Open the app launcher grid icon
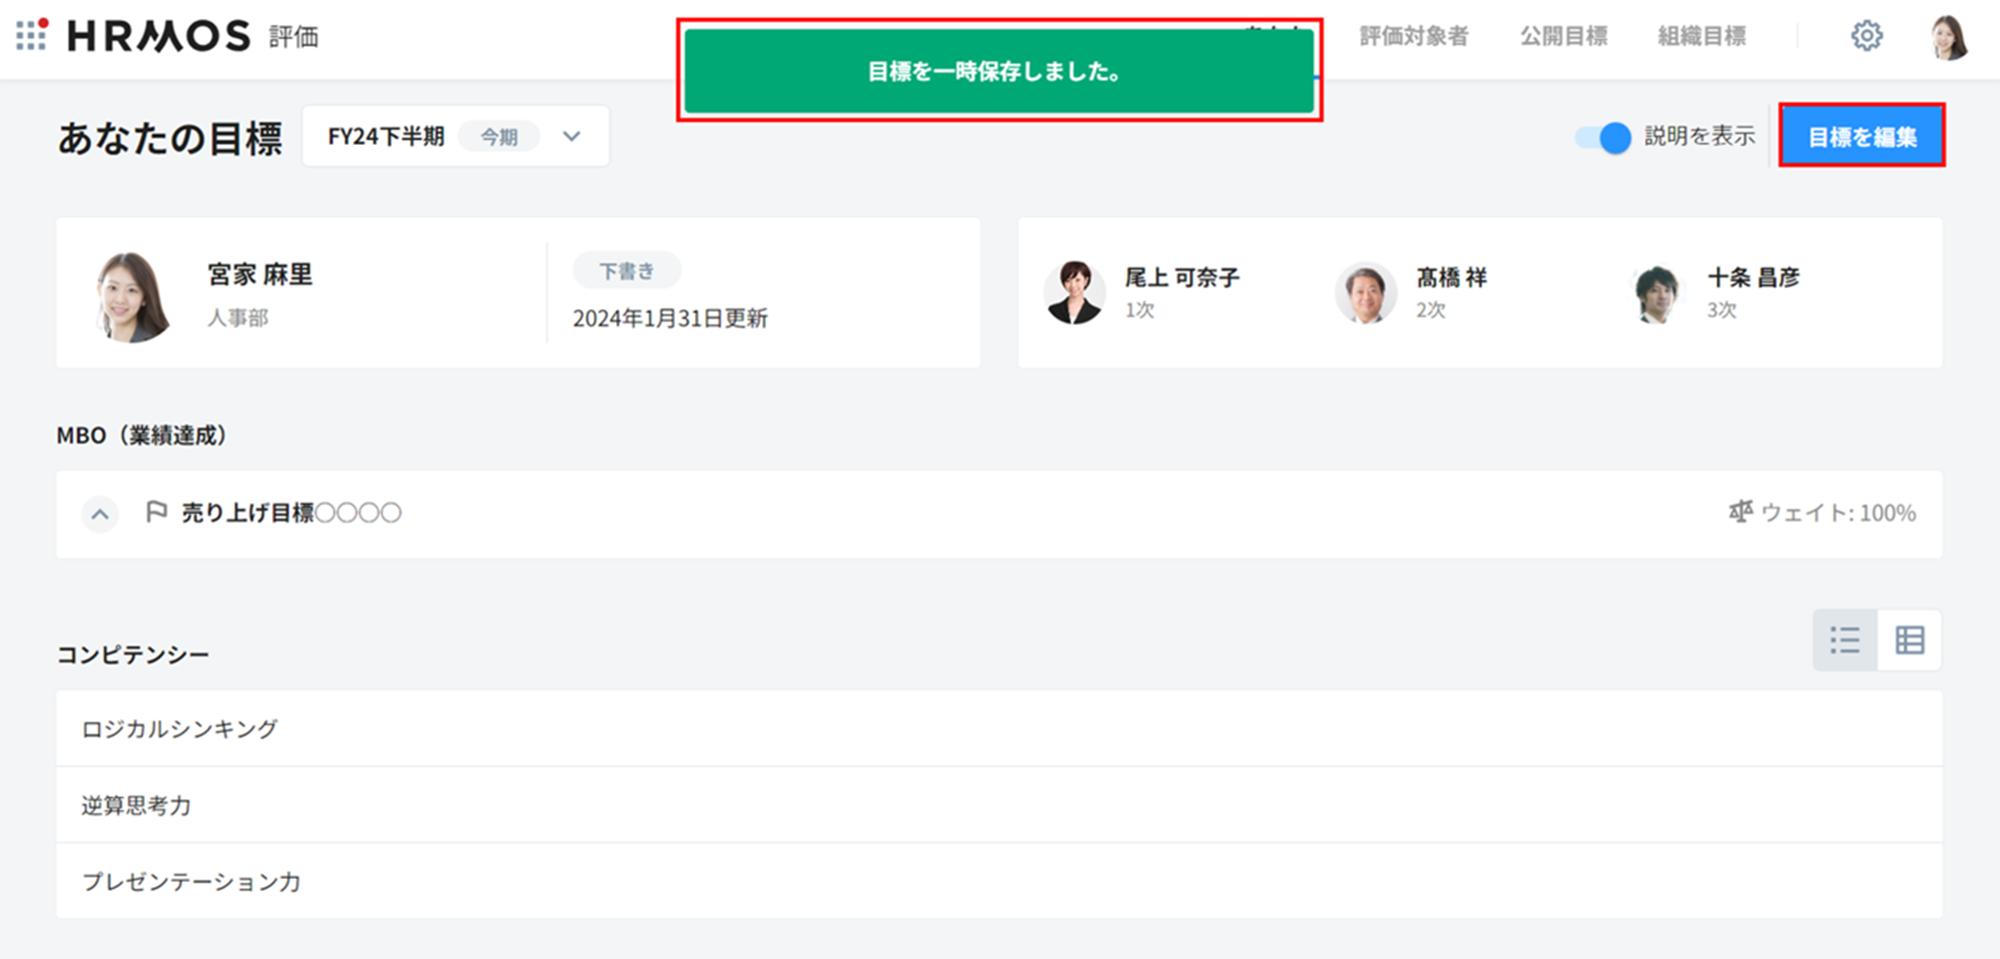Screen dimensions: 2000x959 coord(31,35)
